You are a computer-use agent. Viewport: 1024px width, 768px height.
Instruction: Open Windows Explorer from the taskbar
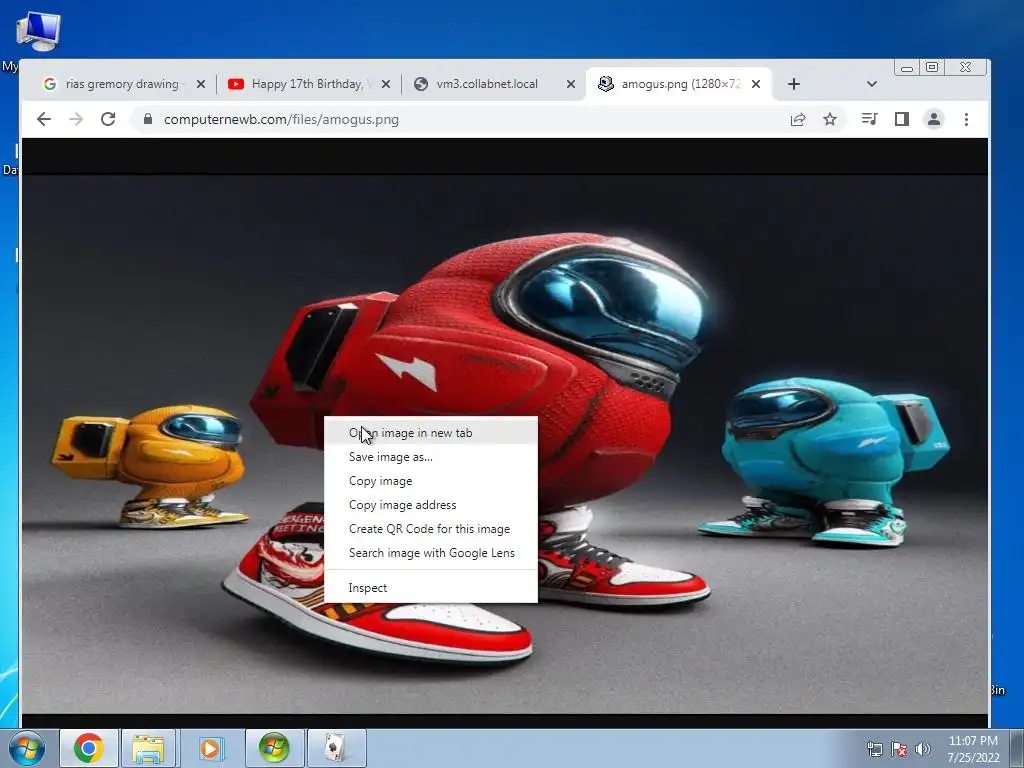point(148,748)
